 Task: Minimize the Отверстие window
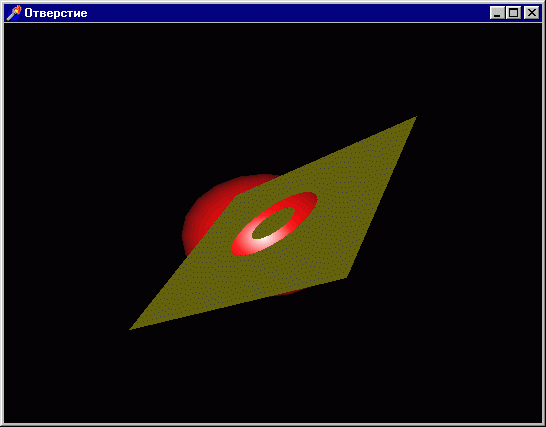coord(497,13)
